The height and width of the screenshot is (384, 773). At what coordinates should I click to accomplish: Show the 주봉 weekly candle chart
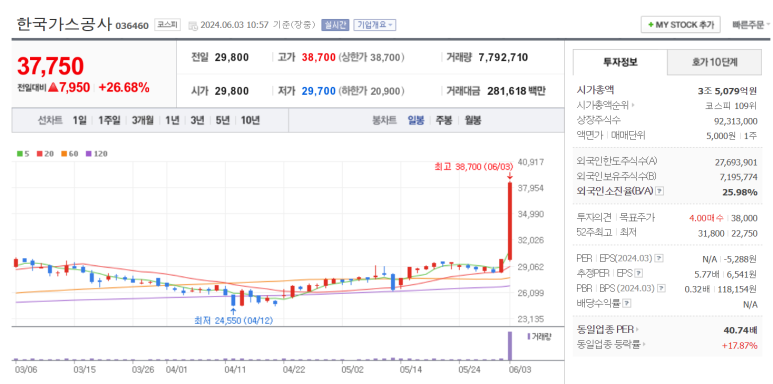[444, 120]
